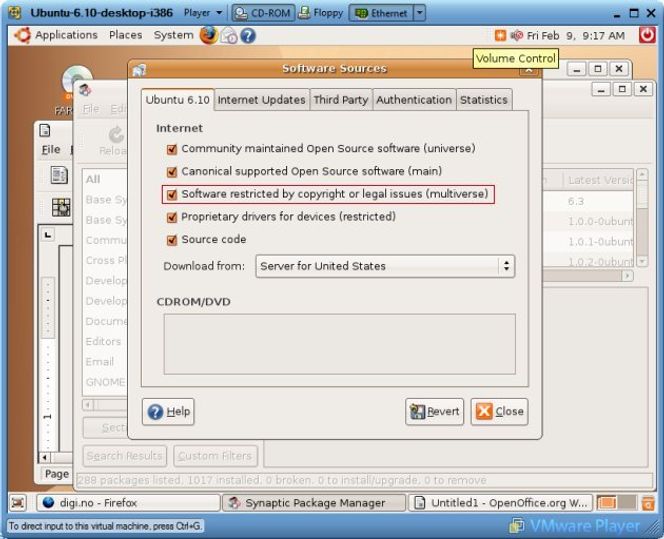Toggle Proprietary drivers (restricted) checkbox
This screenshot has height=539, width=664.
(x=172, y=217)
